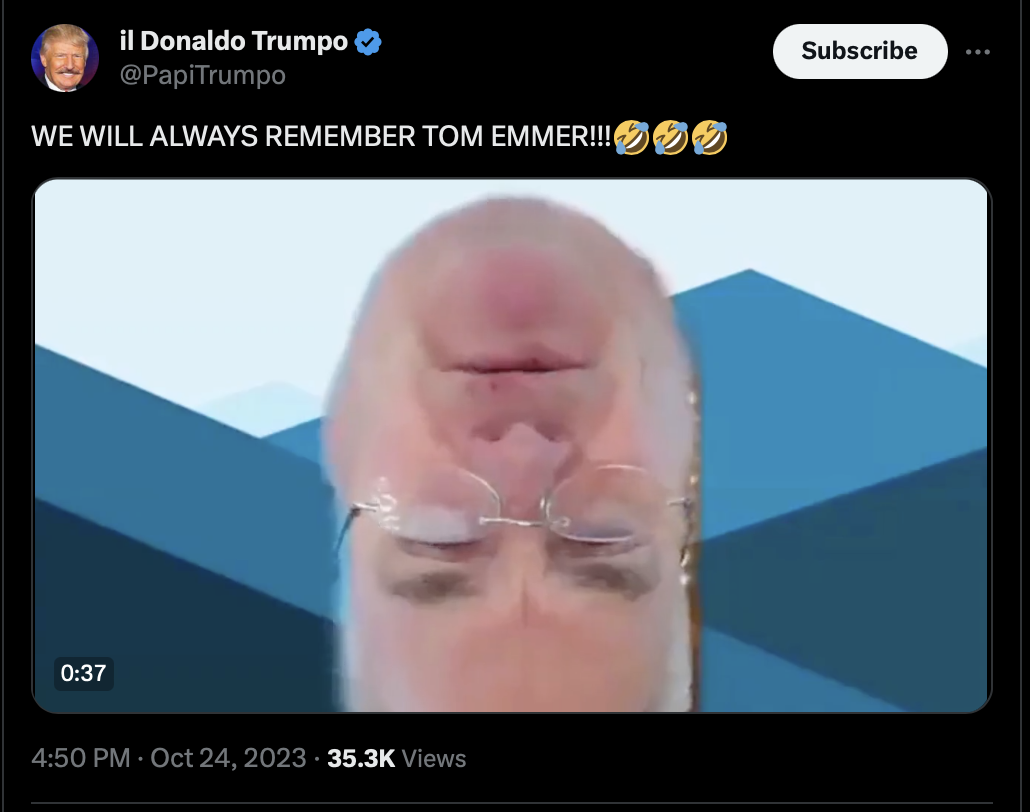Click the 0:37 video duration badge
This screenshot has width=1030, height=812.
(83, 673)
